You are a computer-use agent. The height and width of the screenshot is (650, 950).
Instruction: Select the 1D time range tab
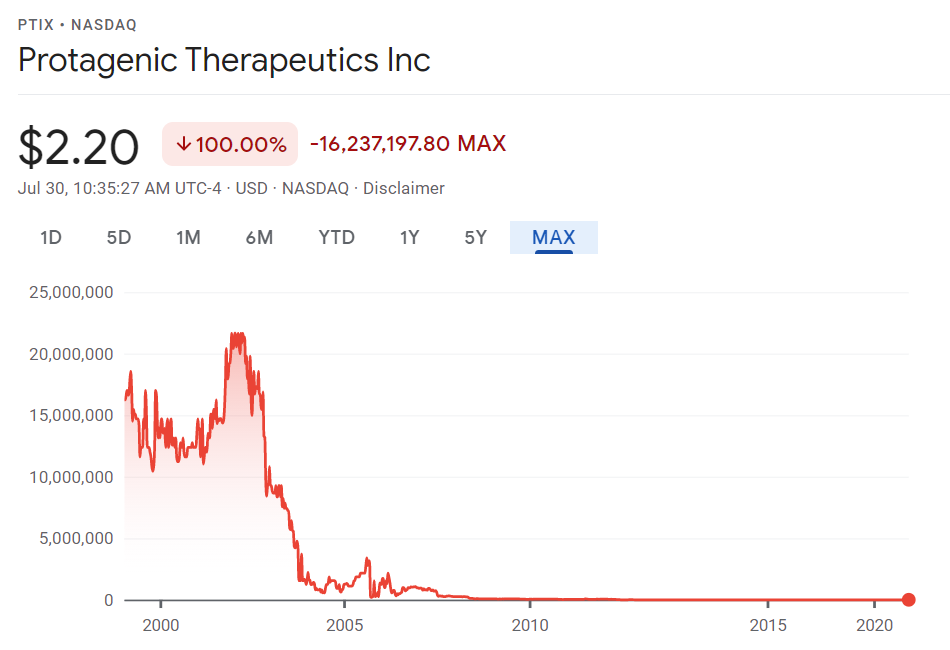pyautogui.click(x=51, y=237)
